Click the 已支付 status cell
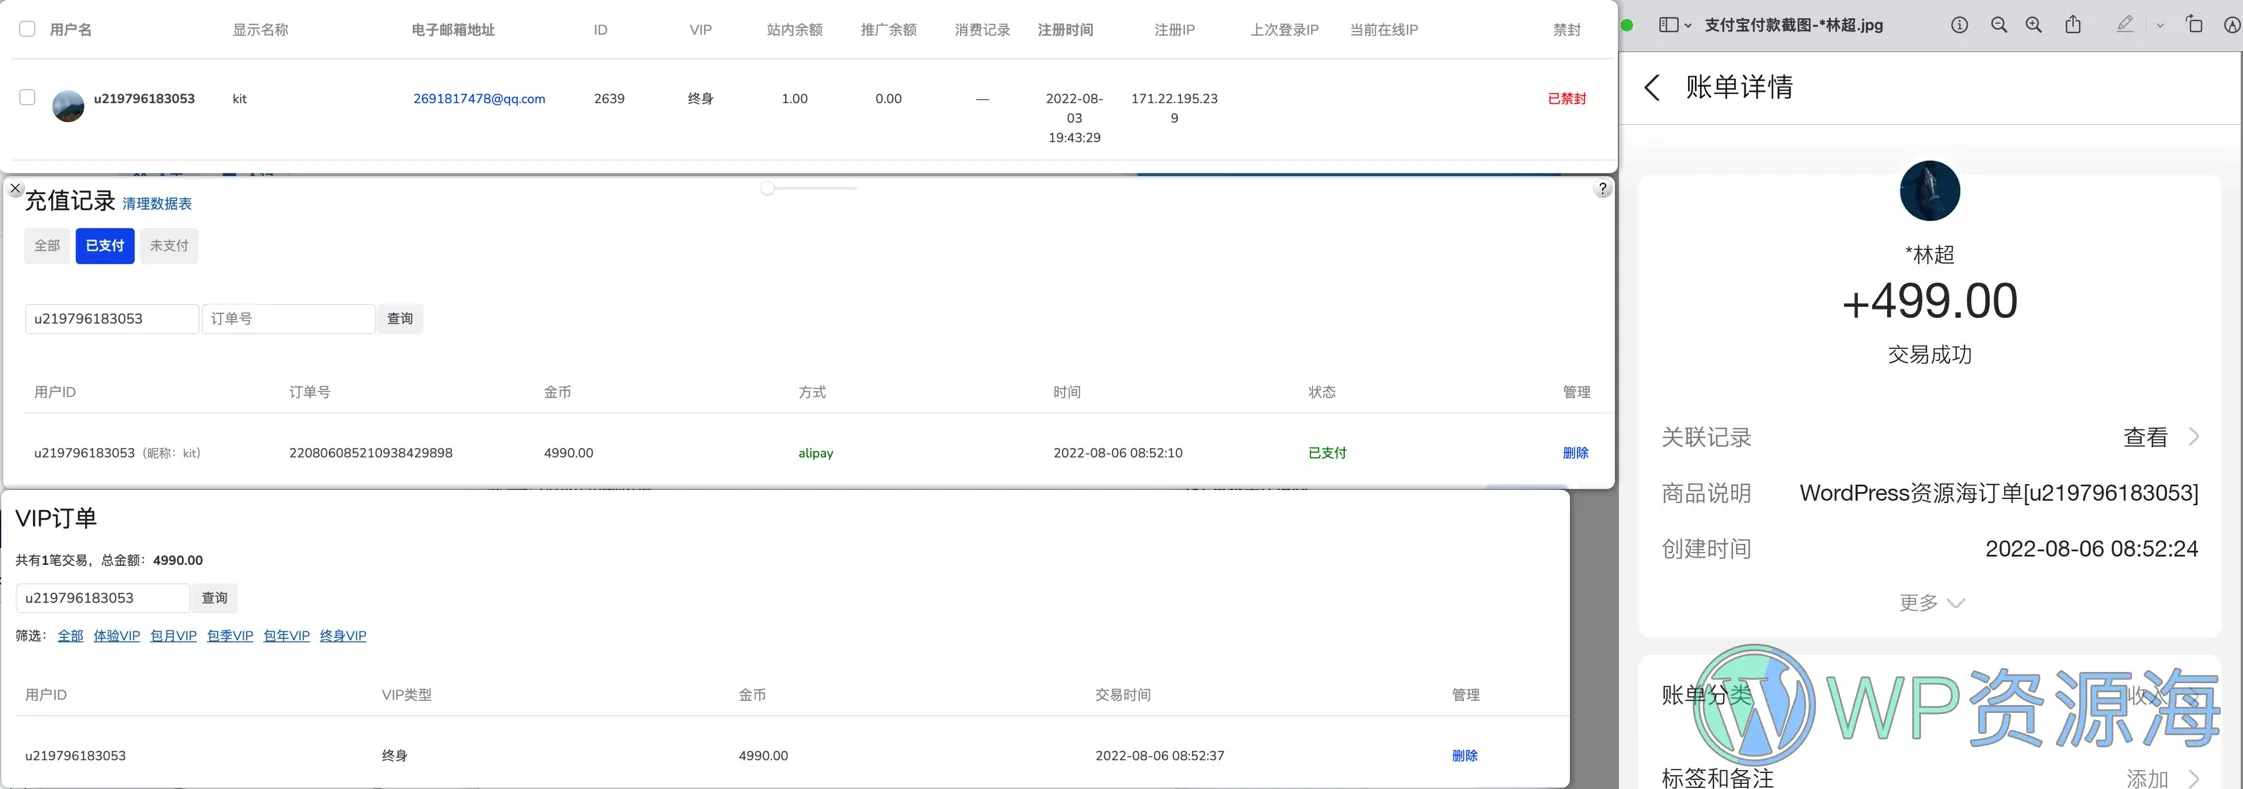2243x789 pixels. click(x=1327, y=453)
